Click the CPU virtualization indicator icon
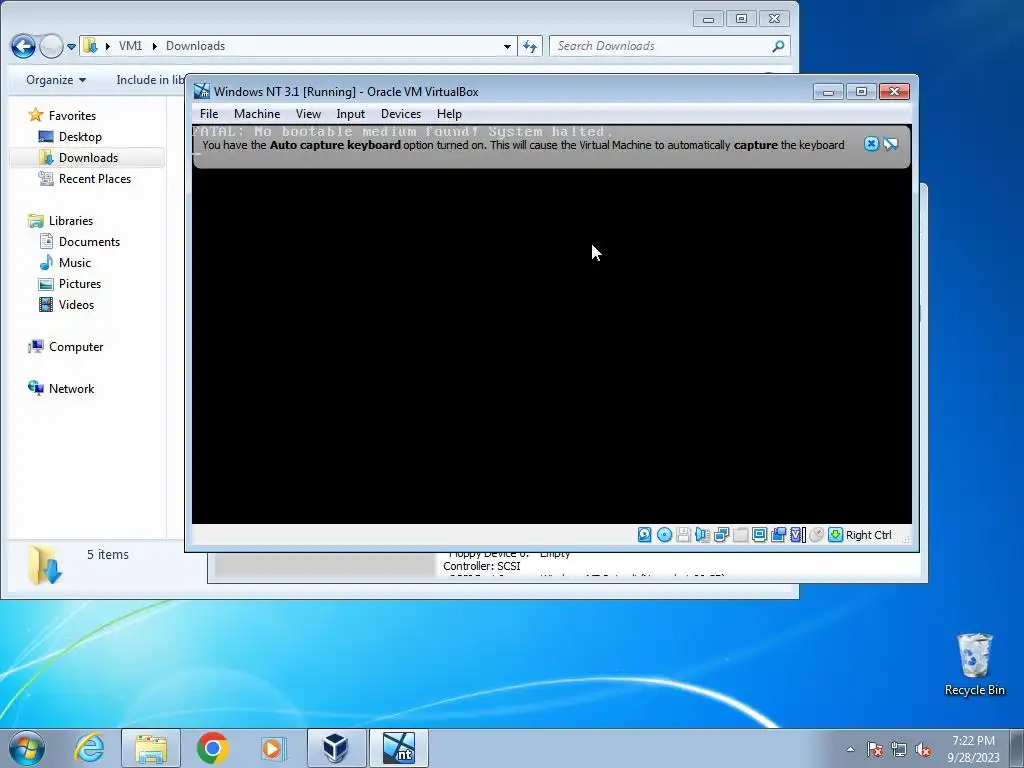This screenshot has width=1024, height=768. (x=797, y=535)
